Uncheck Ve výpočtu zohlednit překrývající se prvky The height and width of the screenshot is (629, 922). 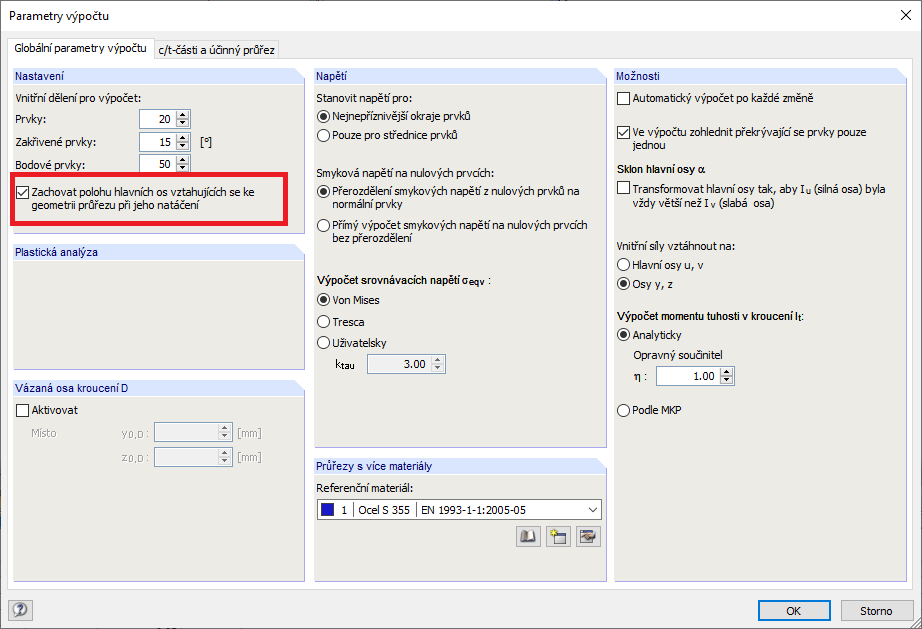point(623,132)
